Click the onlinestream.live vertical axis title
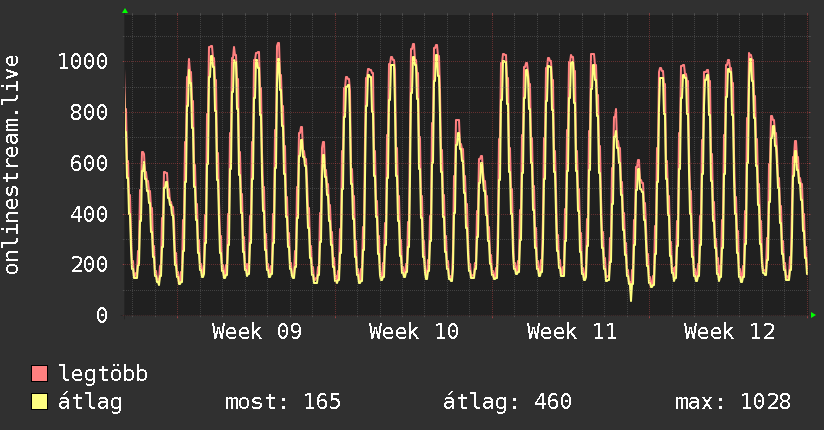Viewport: 824px width, 430px height. tap(12, 164)
